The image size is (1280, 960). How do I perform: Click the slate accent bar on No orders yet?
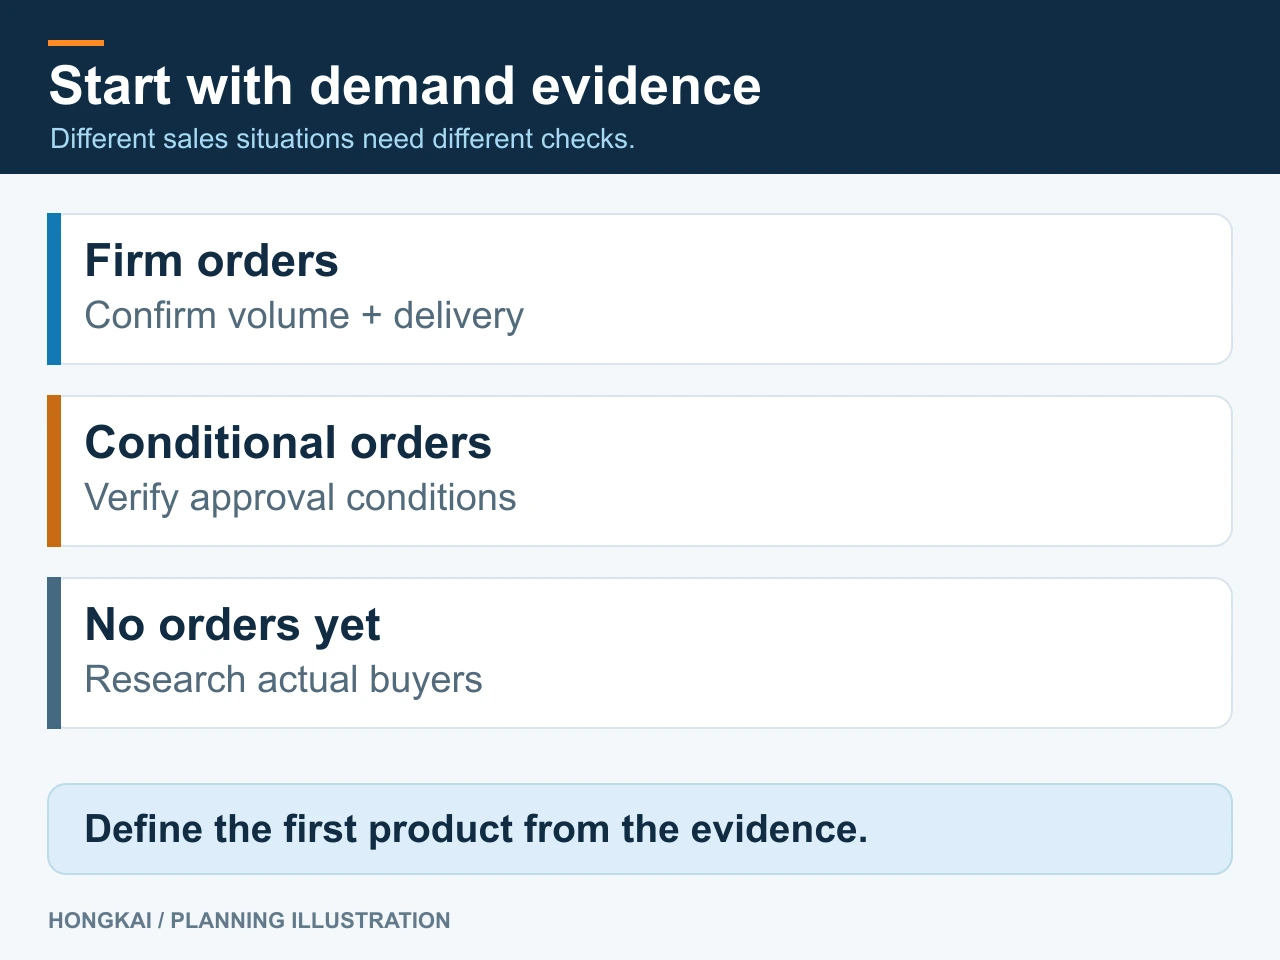[x=54, y=653]
